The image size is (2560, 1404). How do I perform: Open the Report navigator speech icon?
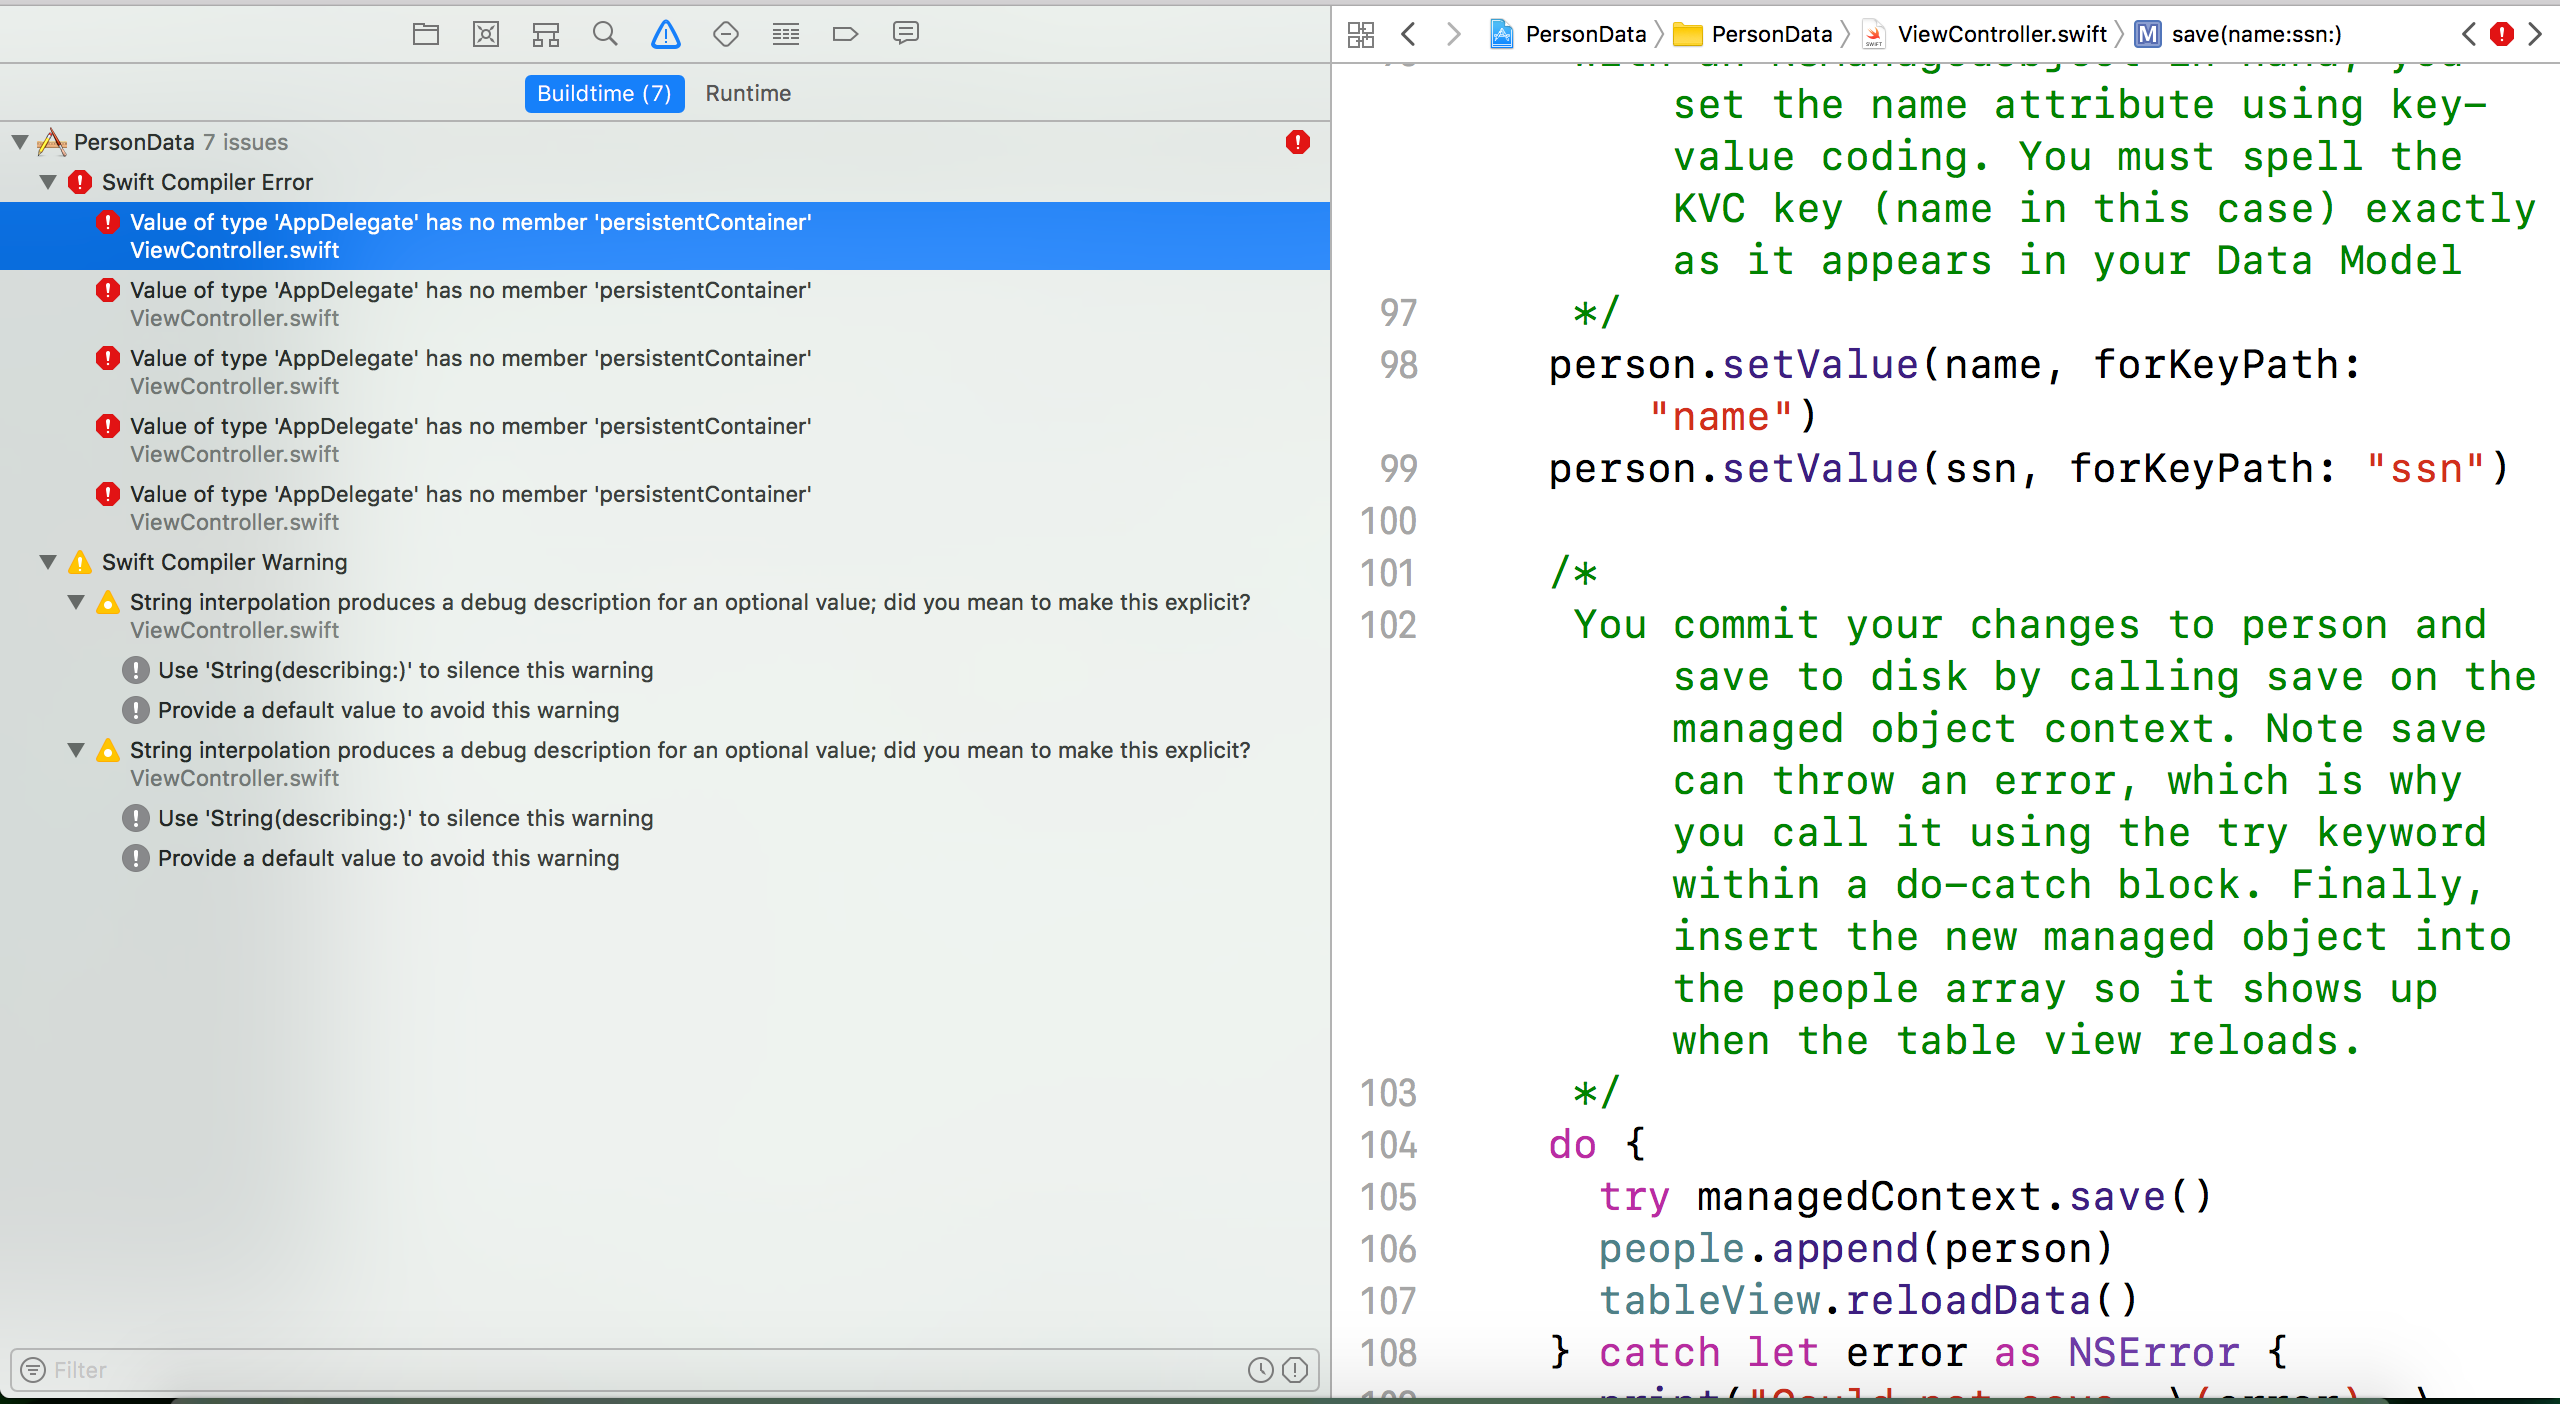point(906,34)
